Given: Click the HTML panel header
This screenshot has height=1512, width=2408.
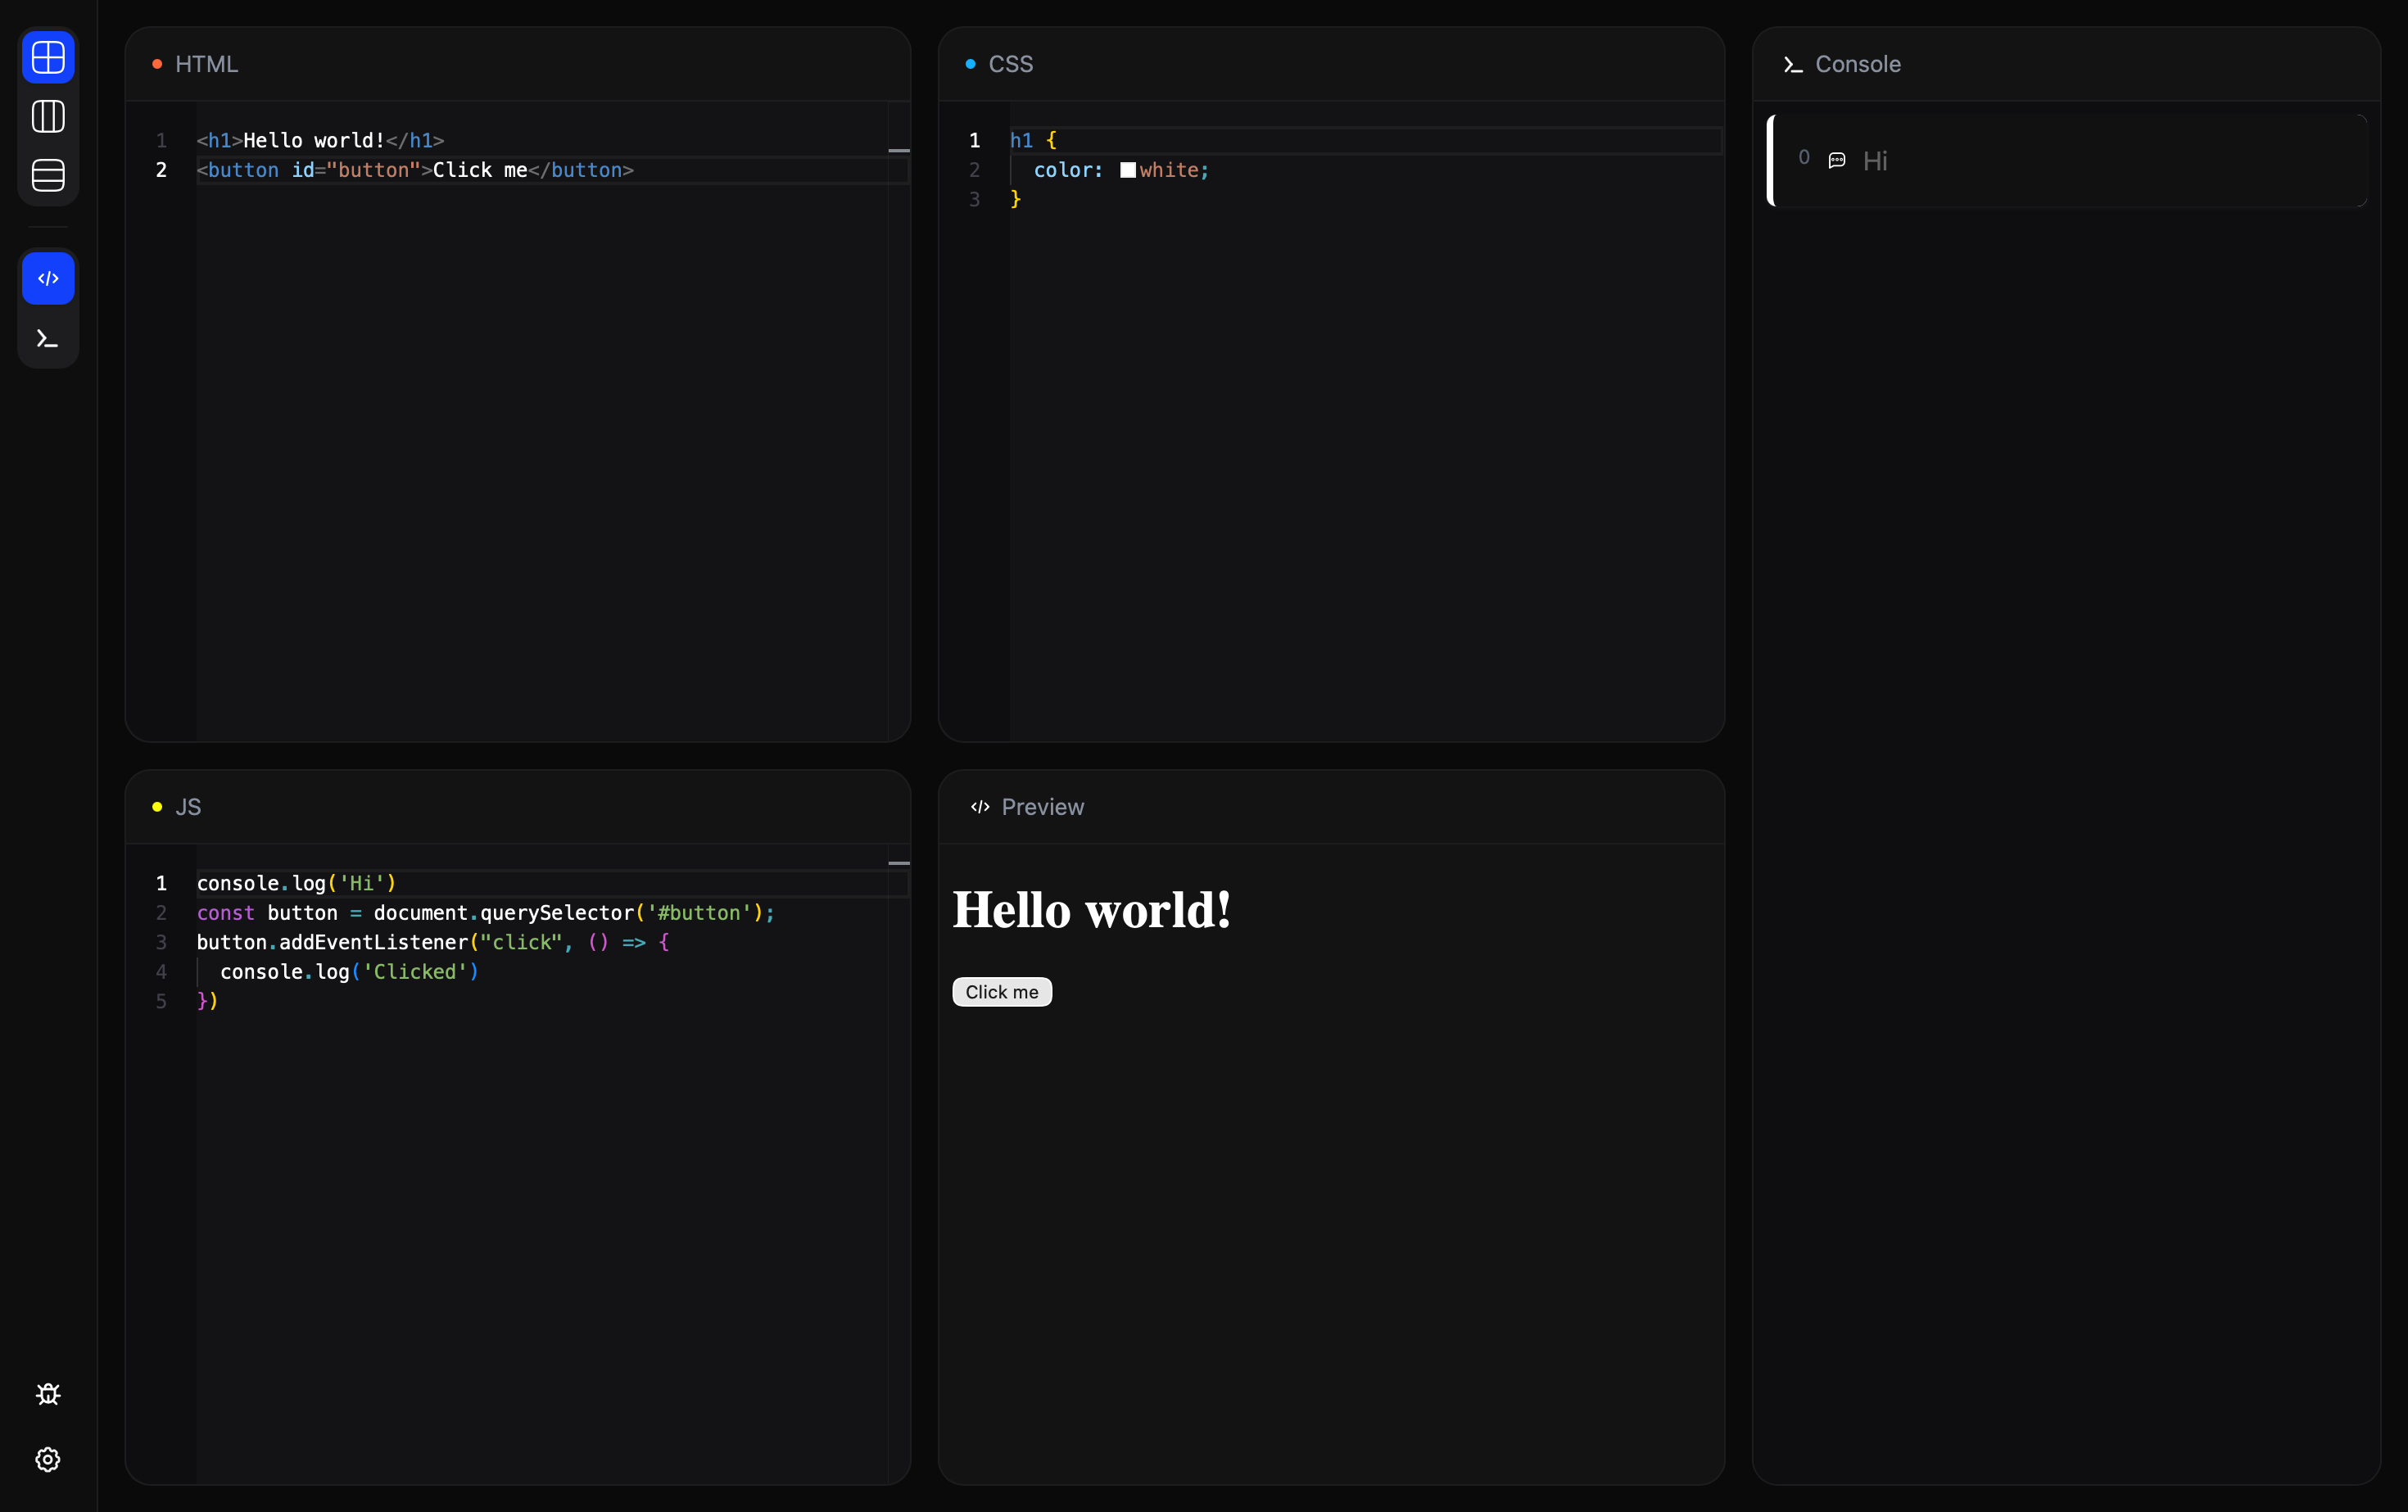Looking at the screenshot, I should point(206,64).
